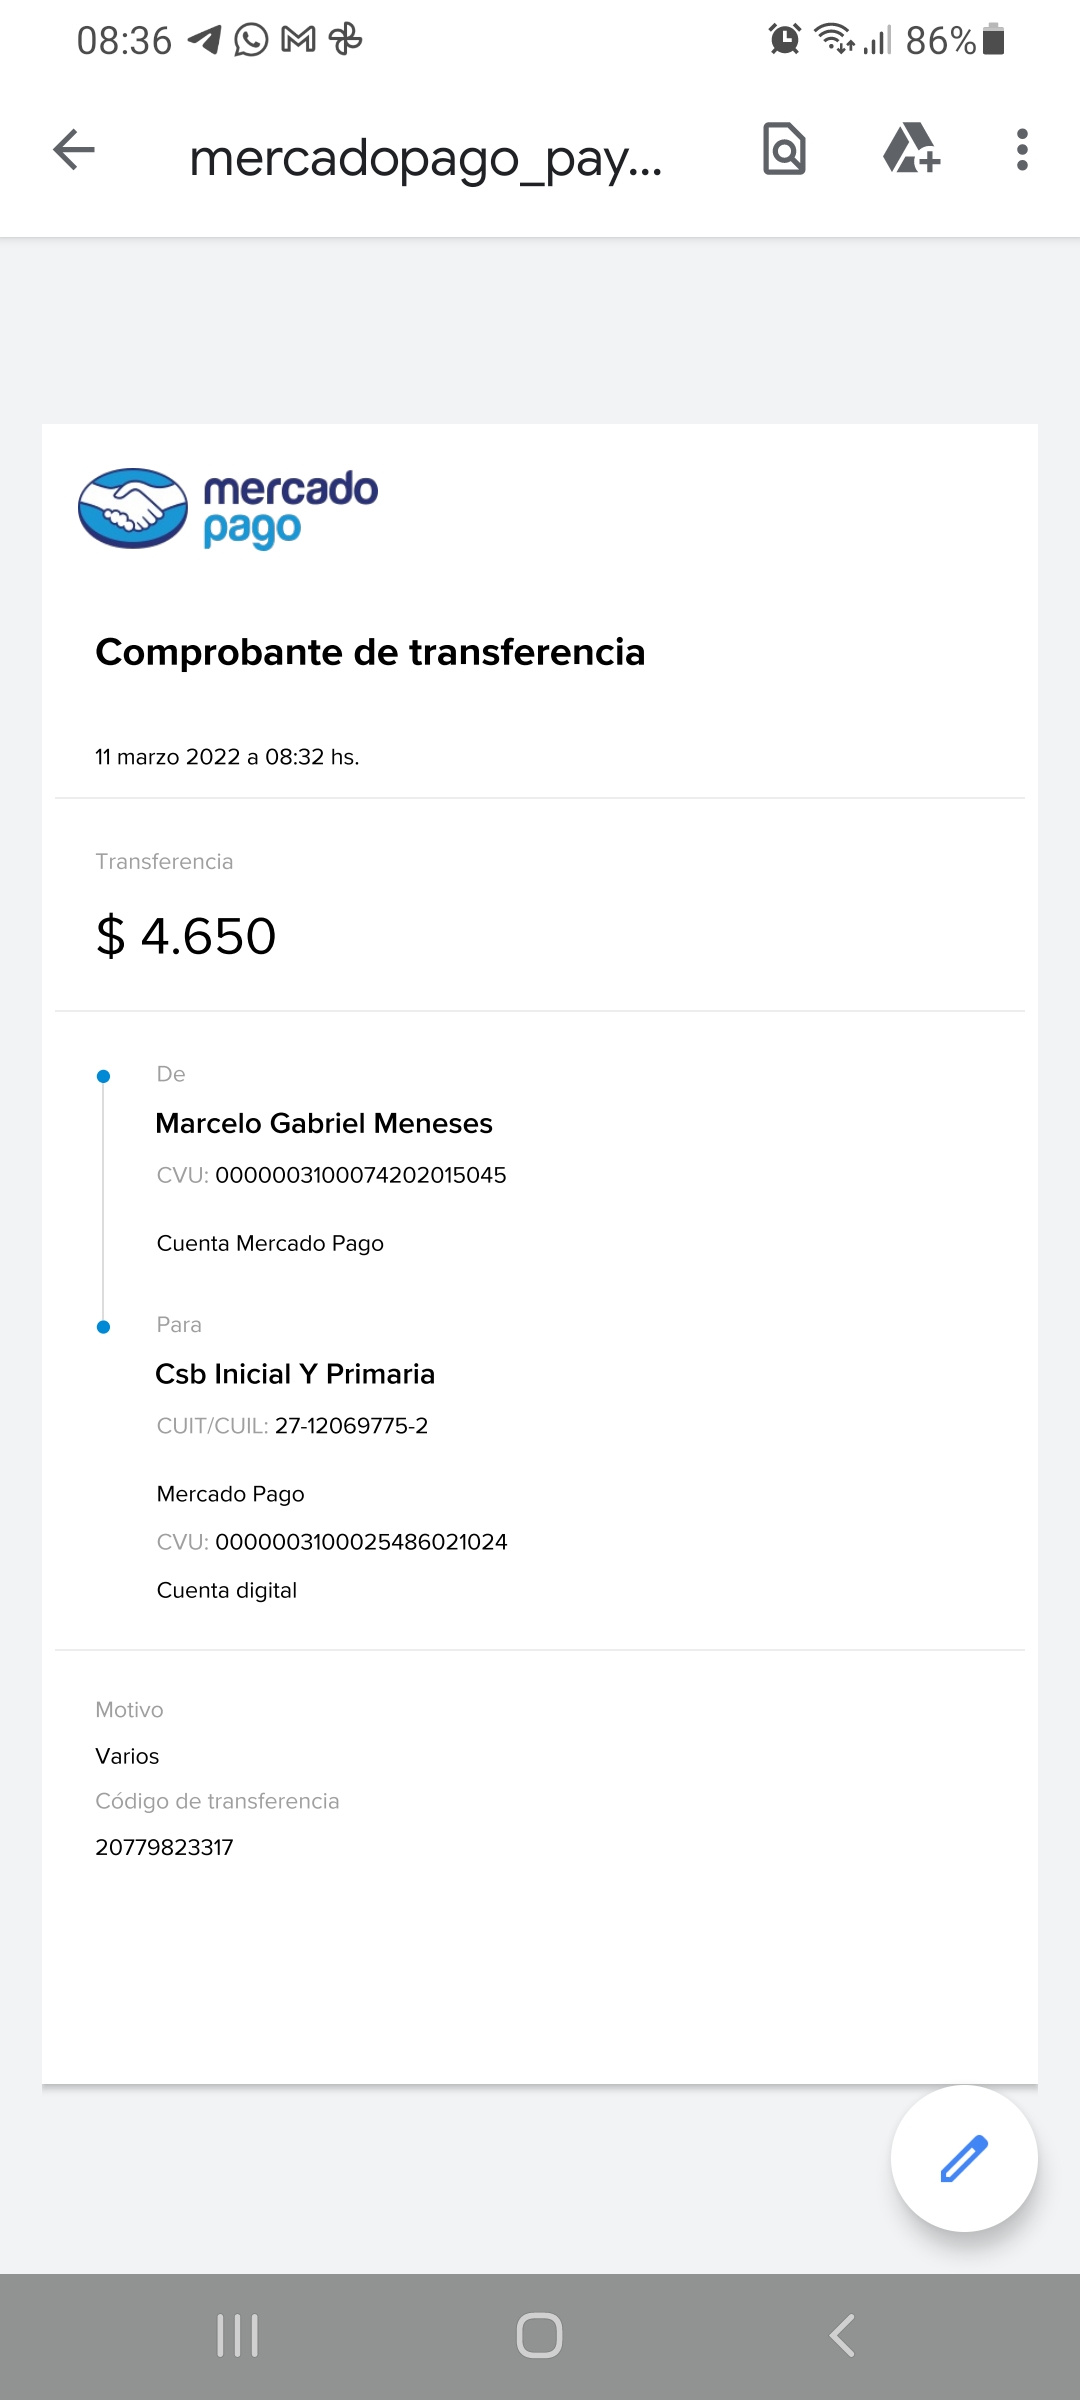Image resolution: width=1080 pixels, height=2400 pixels.
Task: Tap the recipient CVU number
Action: pos(361,1542)
